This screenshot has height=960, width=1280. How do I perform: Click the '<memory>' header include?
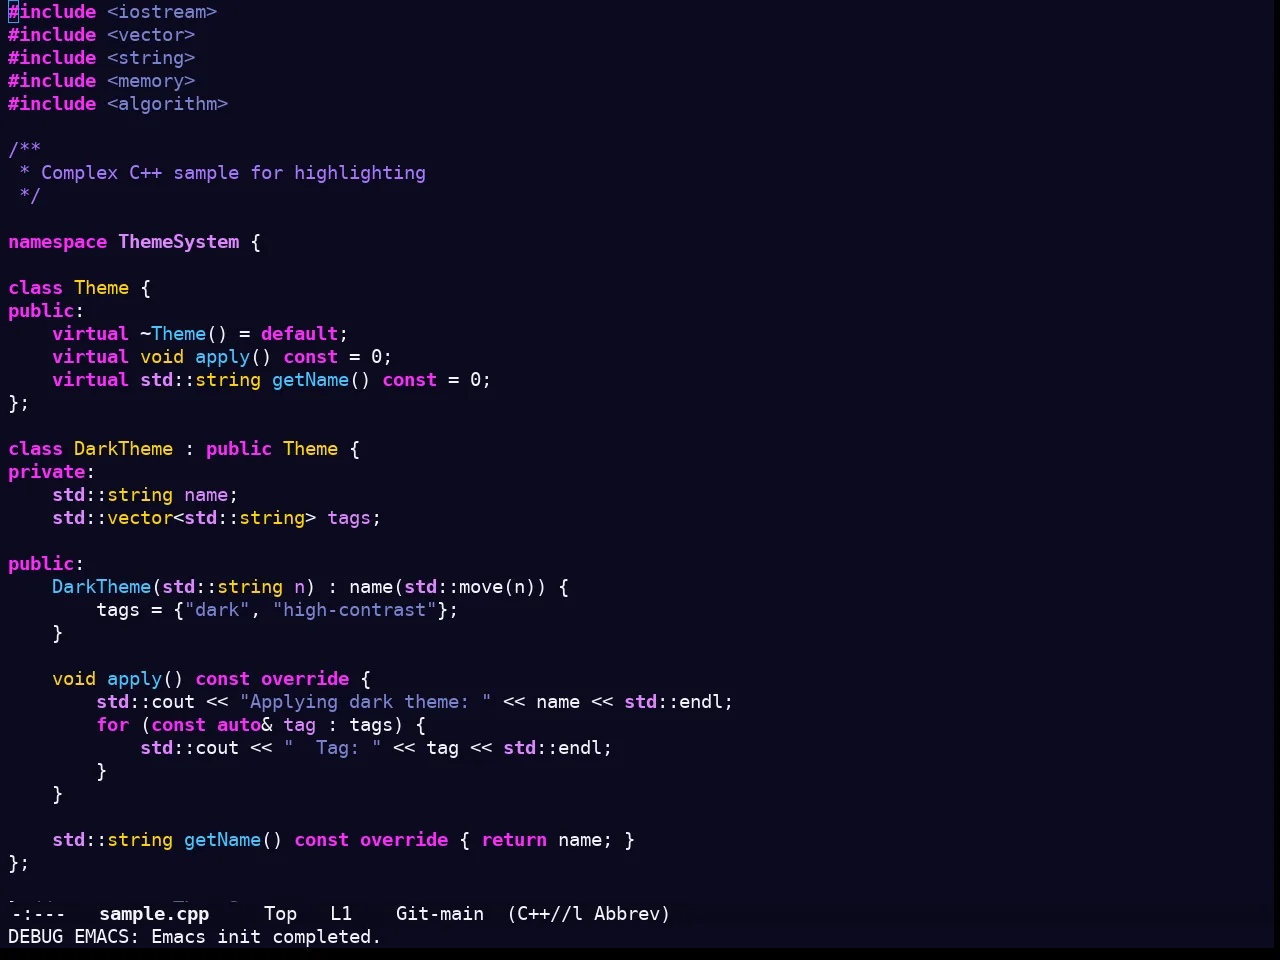point(151,81)
